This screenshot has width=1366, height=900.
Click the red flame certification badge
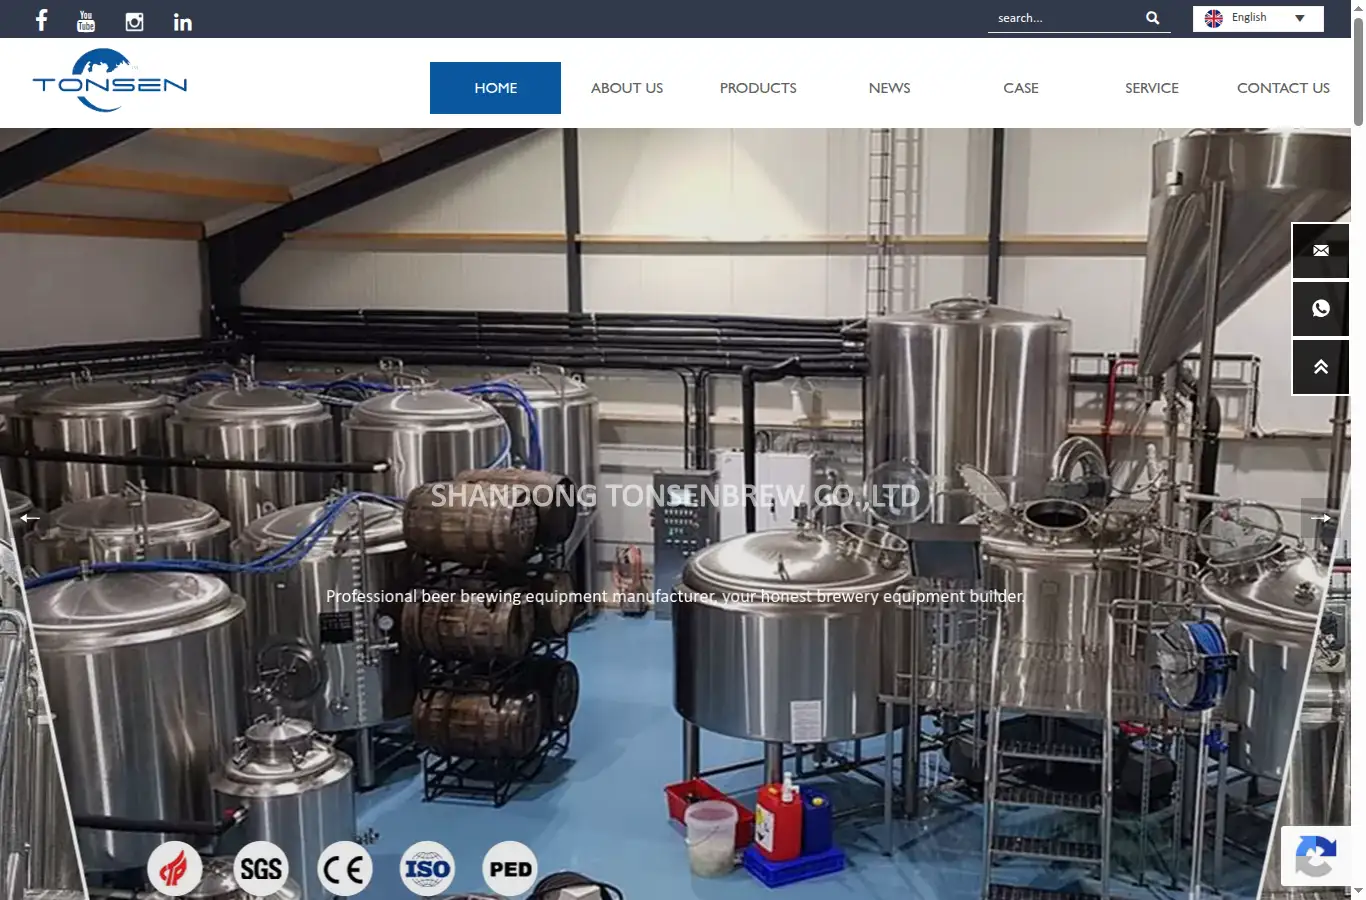(174, 869)
